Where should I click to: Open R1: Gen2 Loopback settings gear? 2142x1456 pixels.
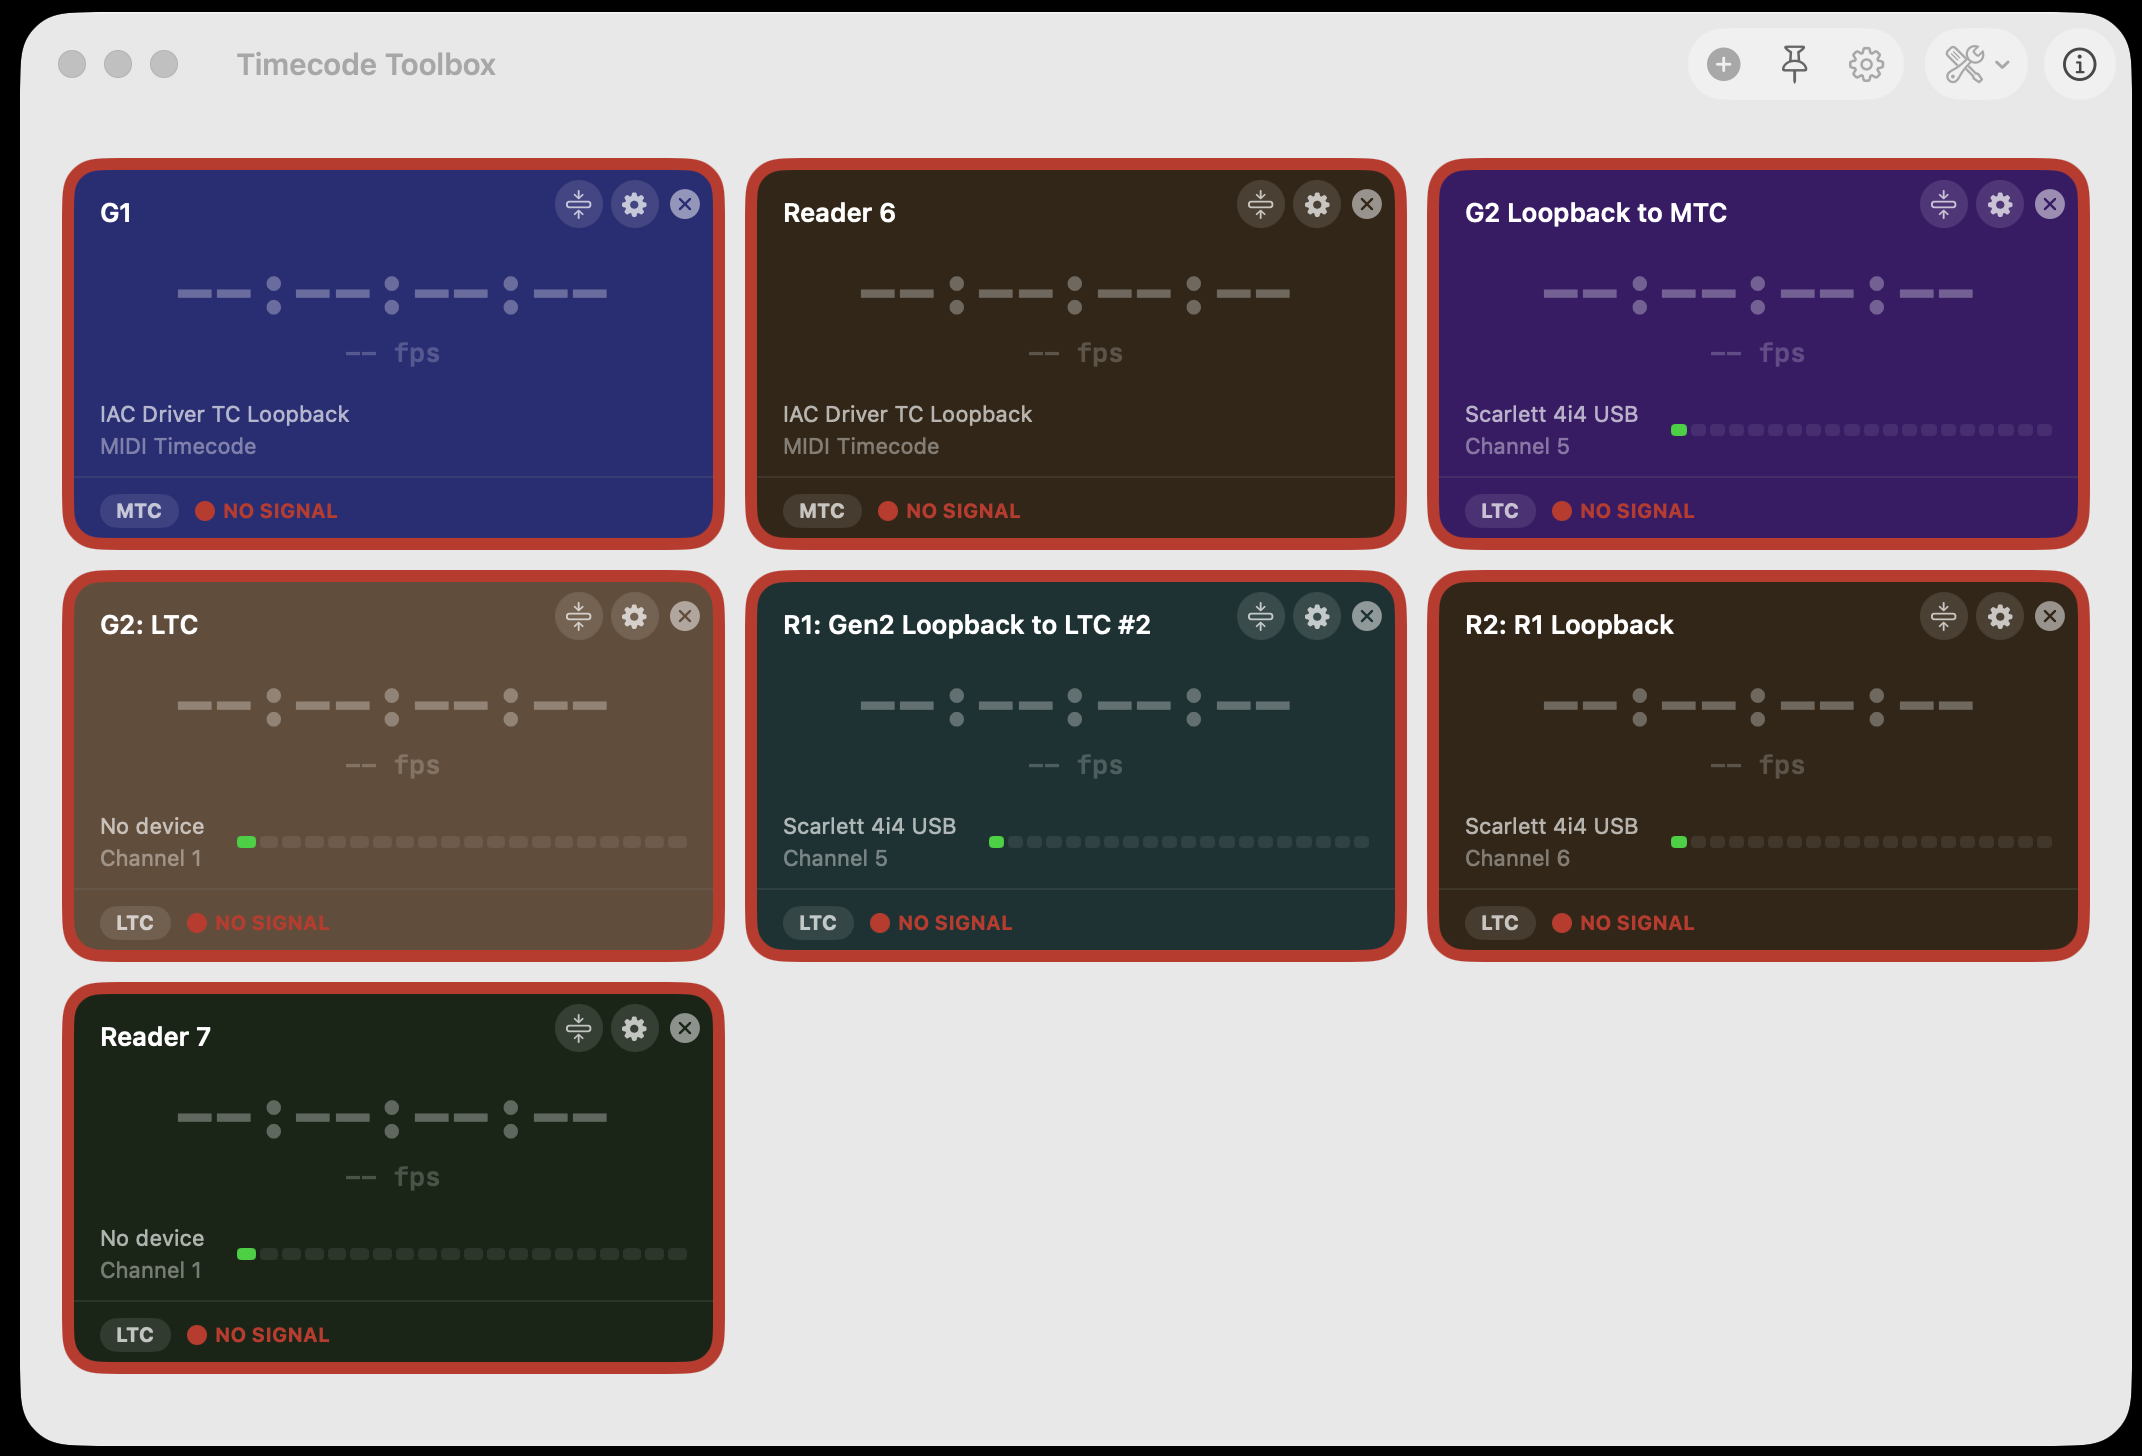tap(1317, 617)
